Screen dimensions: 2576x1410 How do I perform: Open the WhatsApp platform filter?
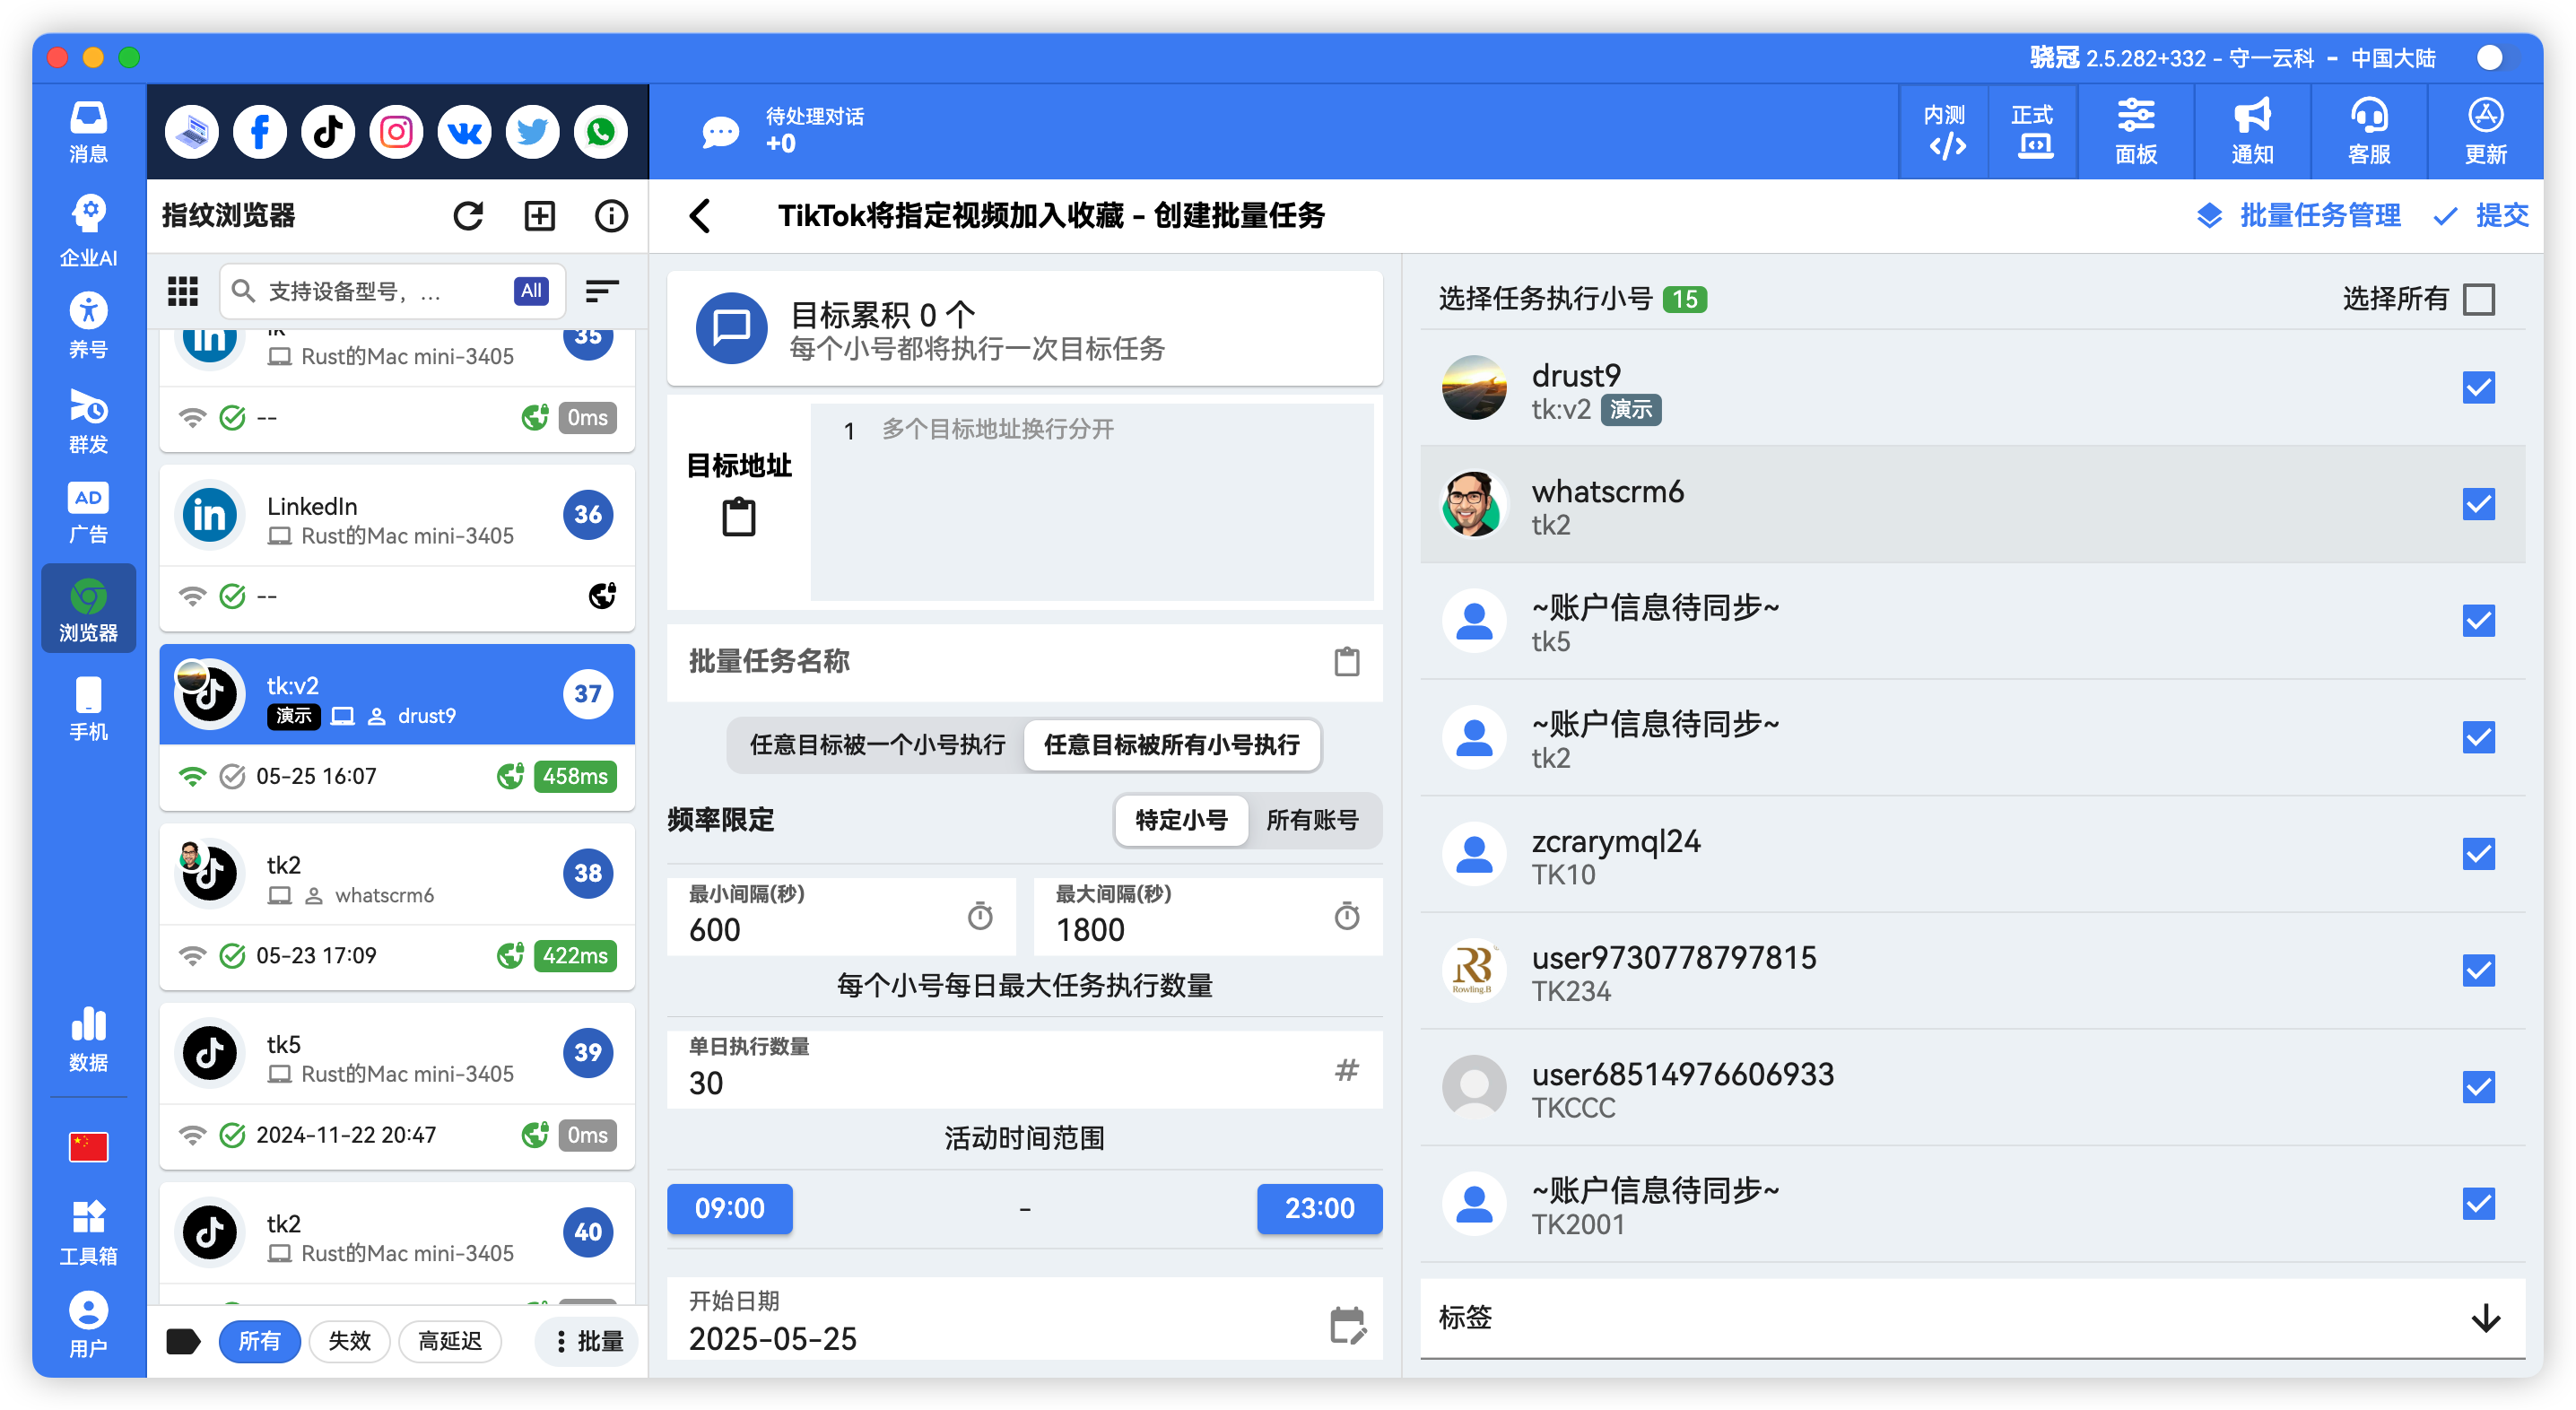click(600, 131)
